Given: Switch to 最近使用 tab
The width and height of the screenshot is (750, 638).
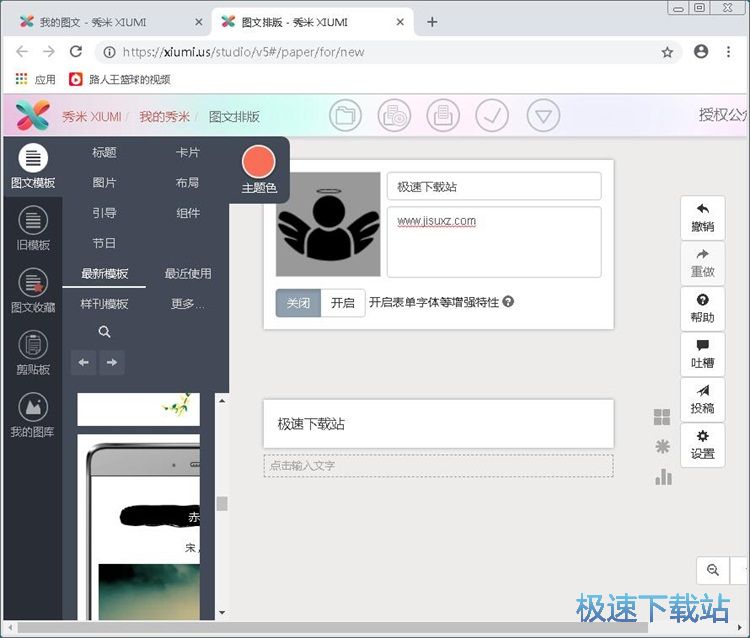Looking at the screenshot, I should pos(188,274).
